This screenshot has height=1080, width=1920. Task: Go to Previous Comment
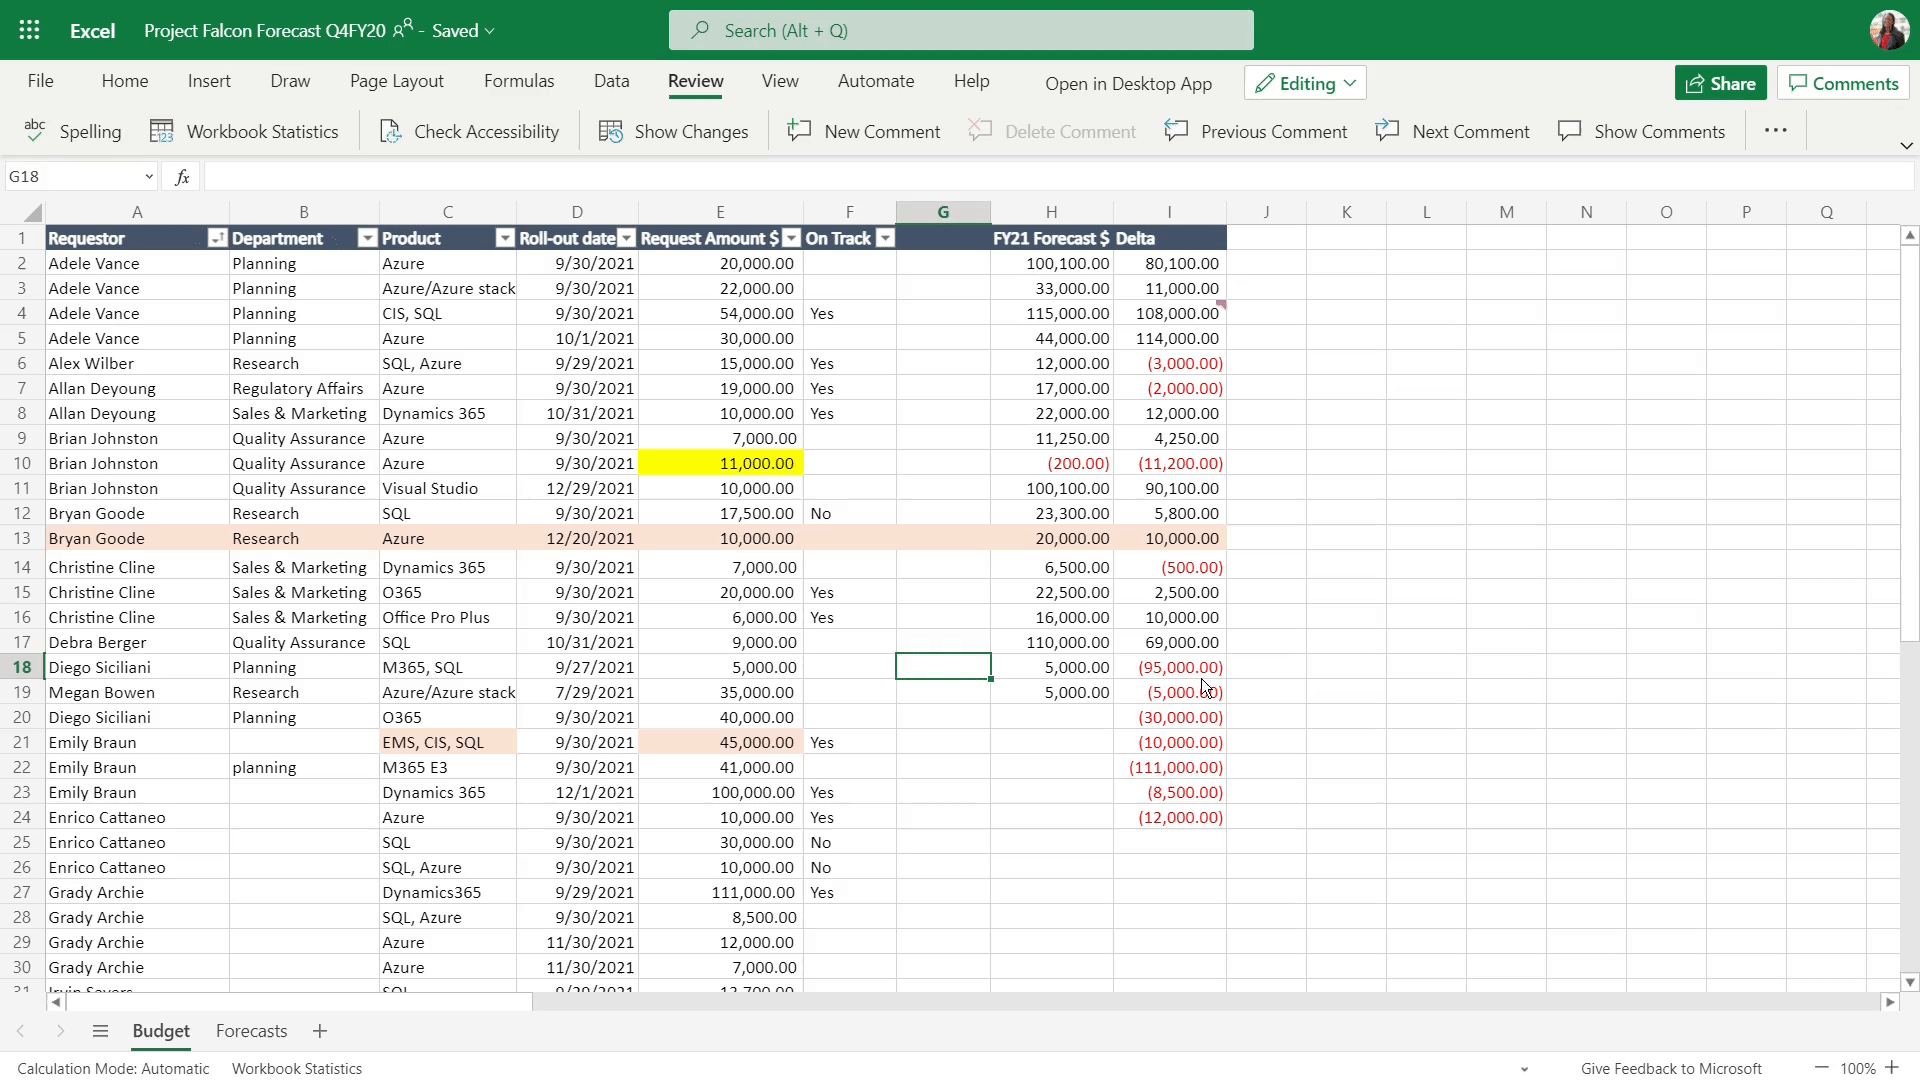pyautogui.click(x=1256, y=131)
